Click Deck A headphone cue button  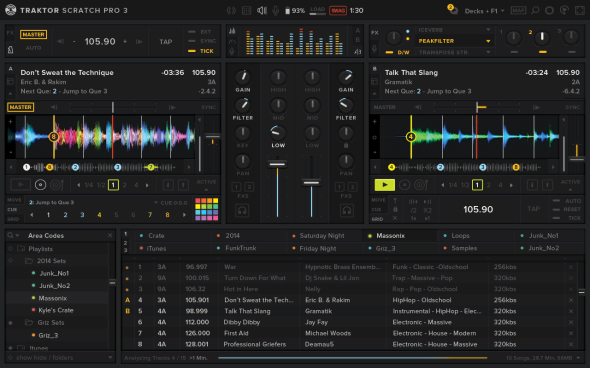tap(242, 211)
